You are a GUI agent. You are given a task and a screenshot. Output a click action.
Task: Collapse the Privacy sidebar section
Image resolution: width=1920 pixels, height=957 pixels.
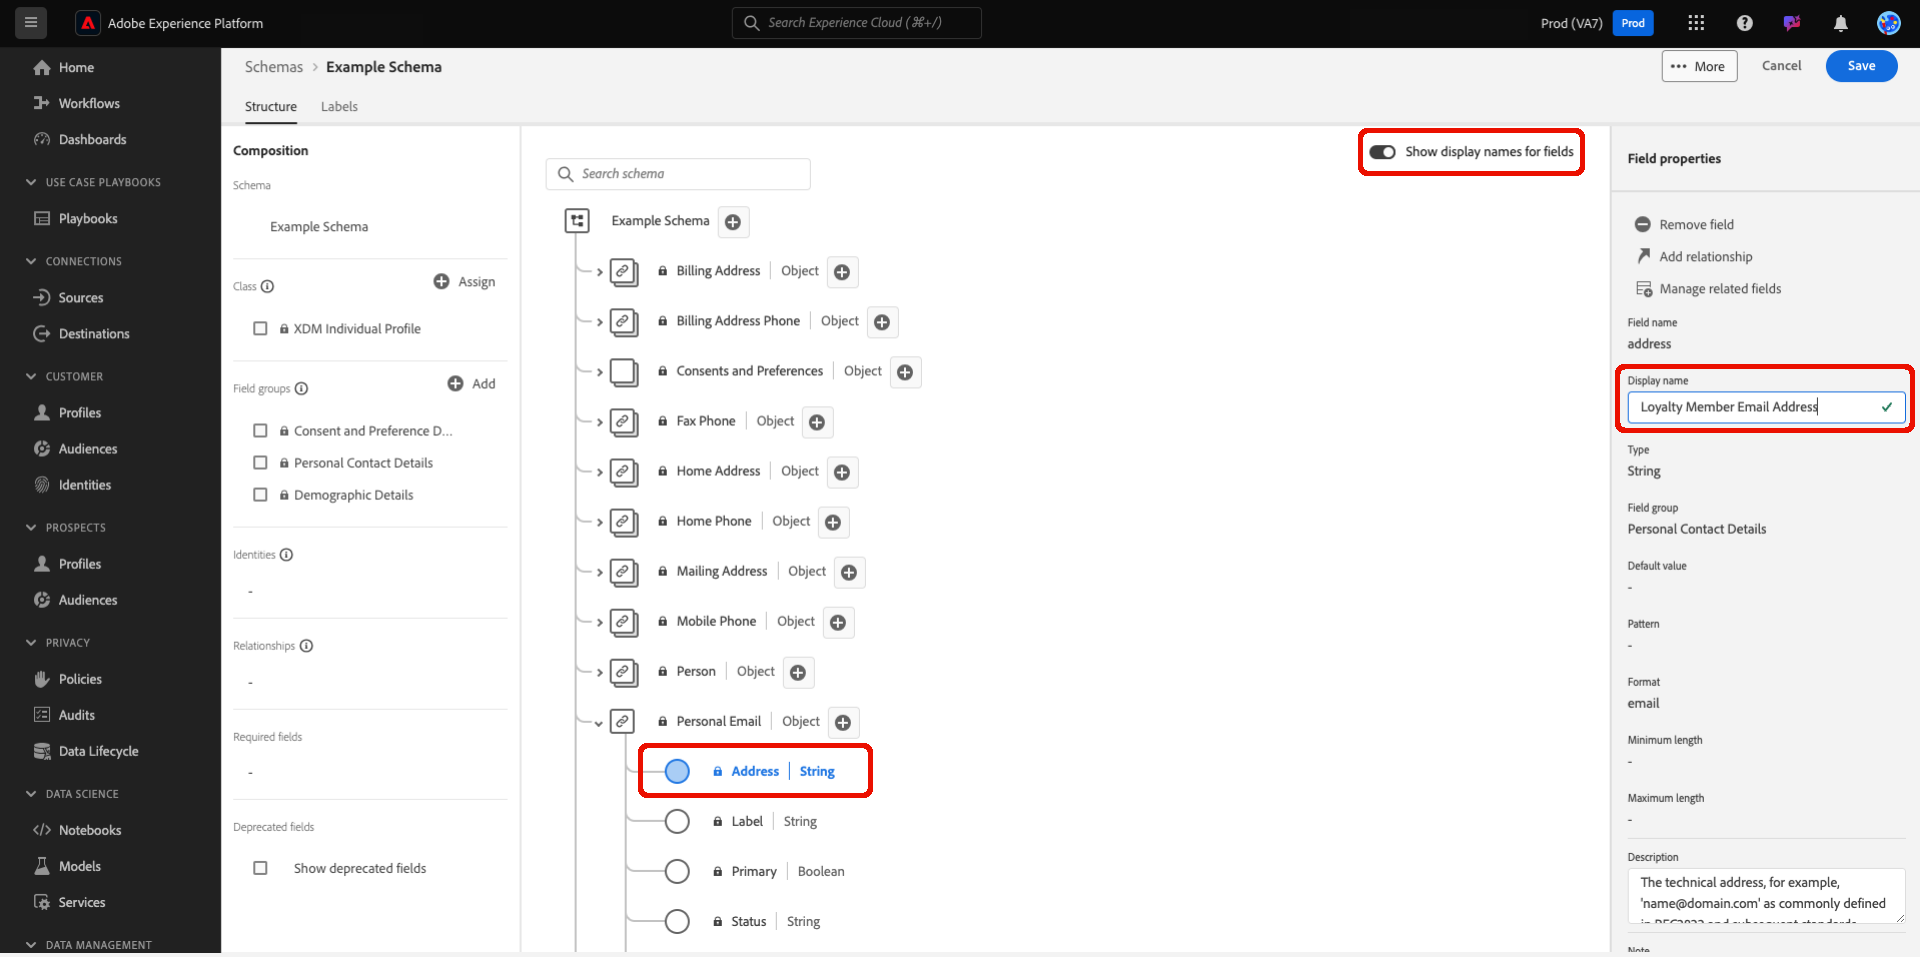(31, 642)
